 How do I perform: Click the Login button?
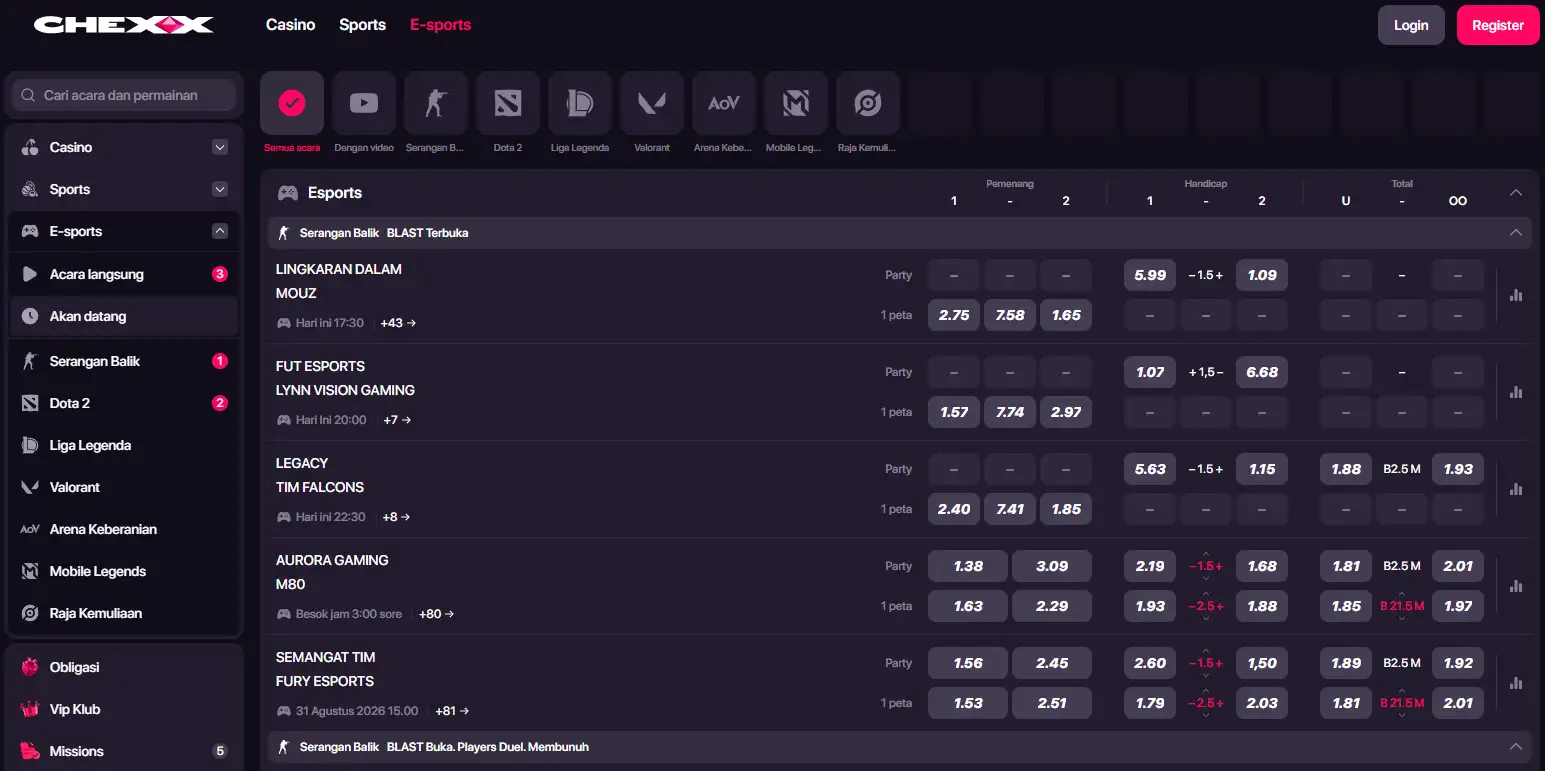click(x=1411, y=25)
